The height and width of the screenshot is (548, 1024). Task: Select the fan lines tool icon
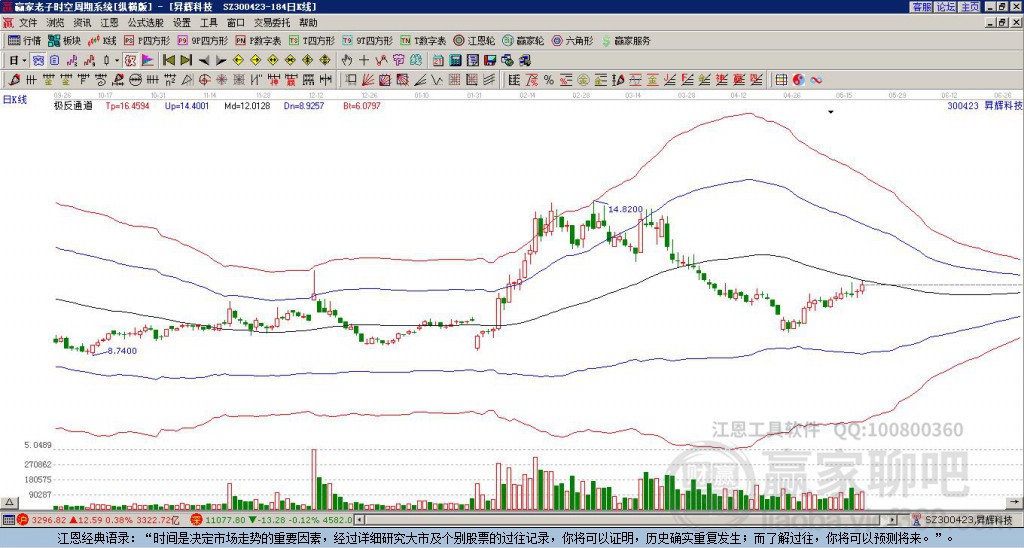(368, 80)
